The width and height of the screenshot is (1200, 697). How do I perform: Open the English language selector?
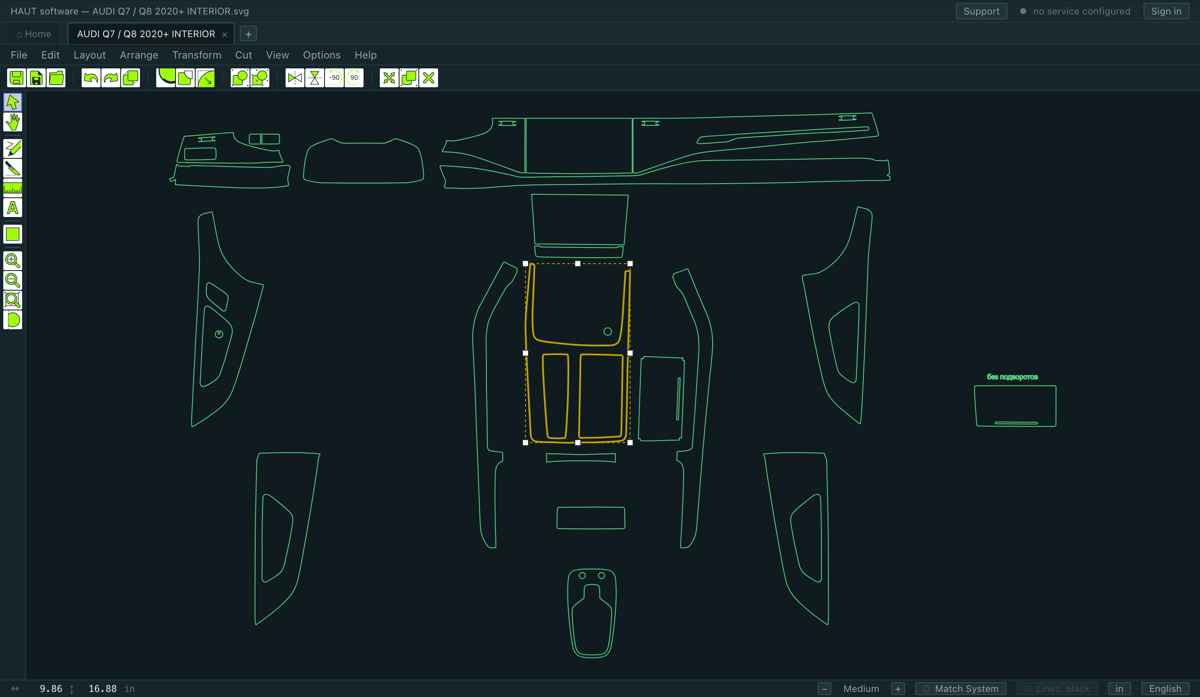[x=1165, y=688]
